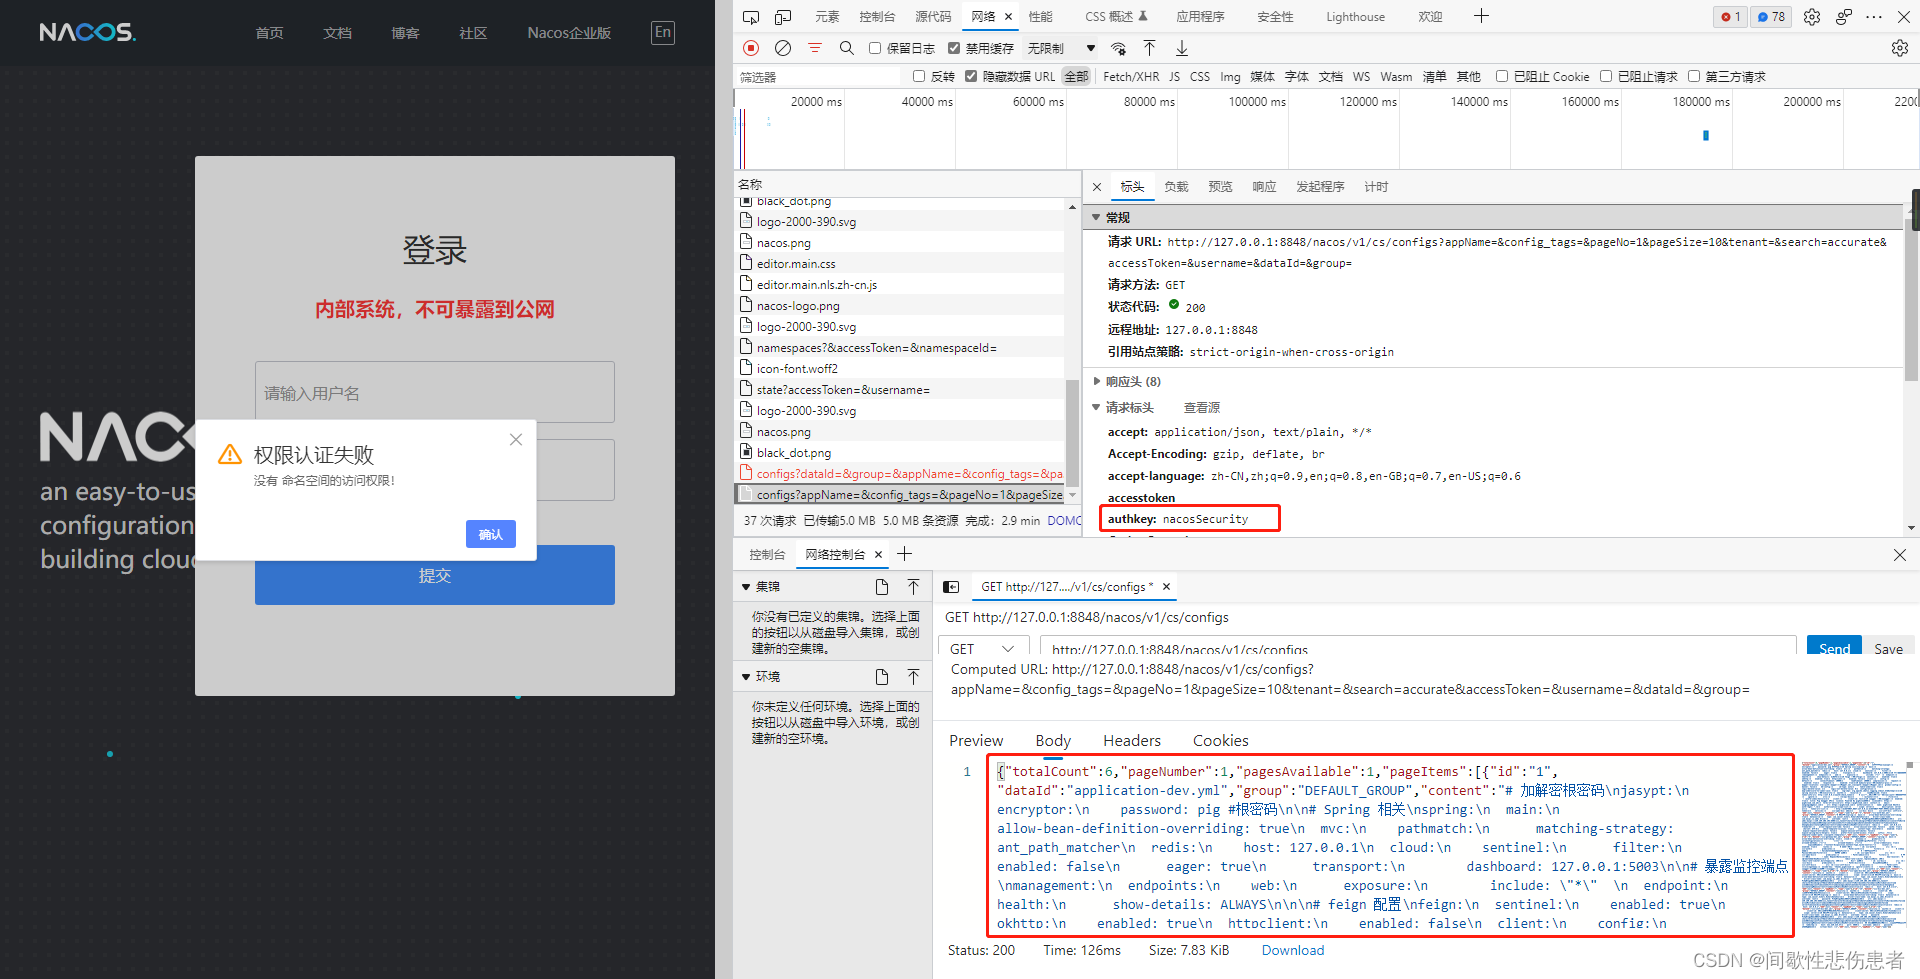Stop the network recording red button
The image size is (1920, 979).
pyautogui.click(x=750, y=48)
